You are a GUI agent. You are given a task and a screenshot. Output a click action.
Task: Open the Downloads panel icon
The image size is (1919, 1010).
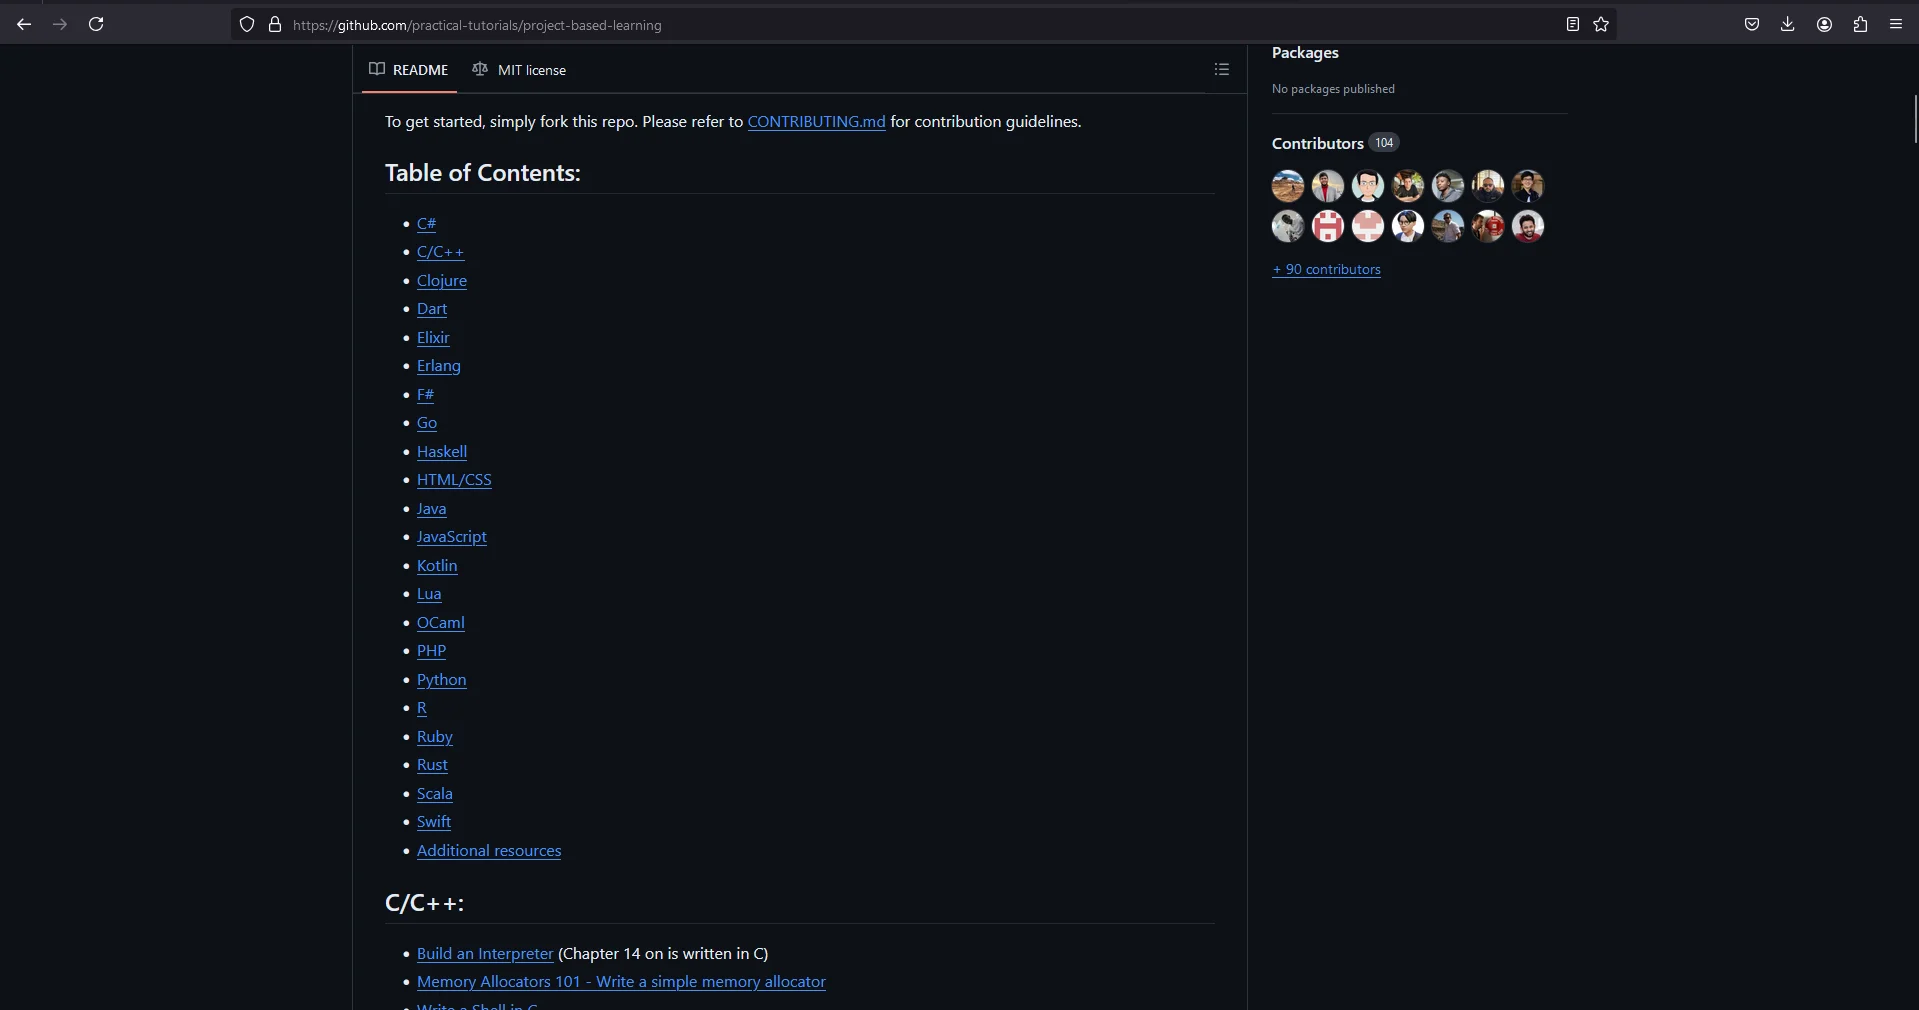[1788, 24]
